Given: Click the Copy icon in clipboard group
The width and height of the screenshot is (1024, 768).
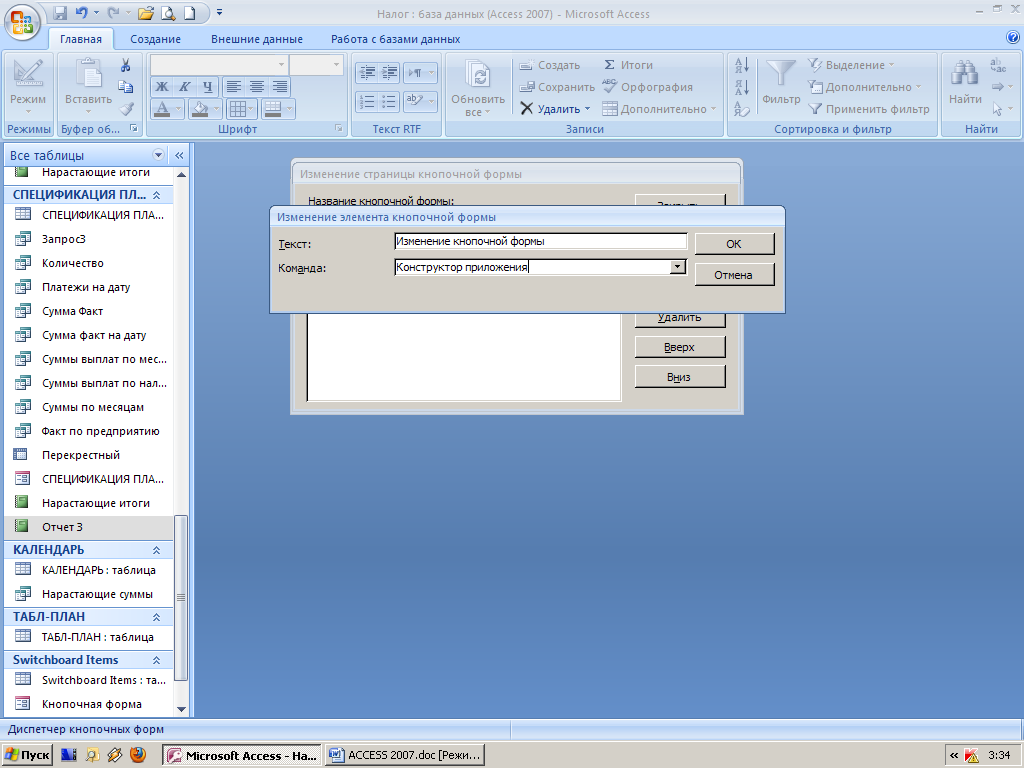Looking at the screenshot, I should click(125, 86).
